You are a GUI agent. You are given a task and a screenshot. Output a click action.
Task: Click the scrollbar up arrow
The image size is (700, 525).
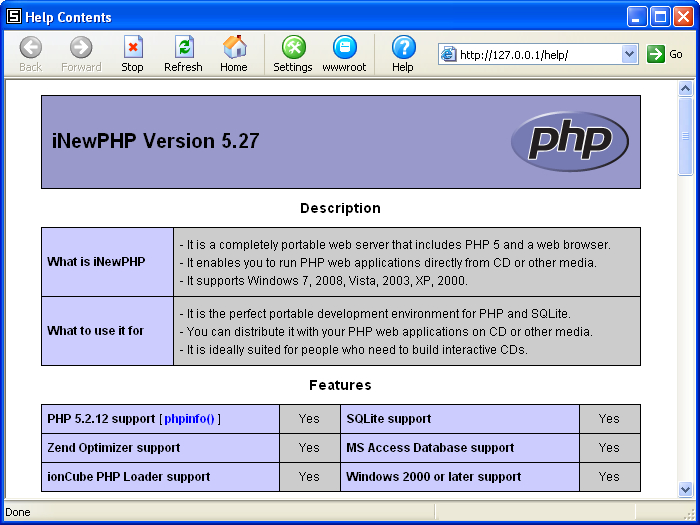click(x=685, y=88)
